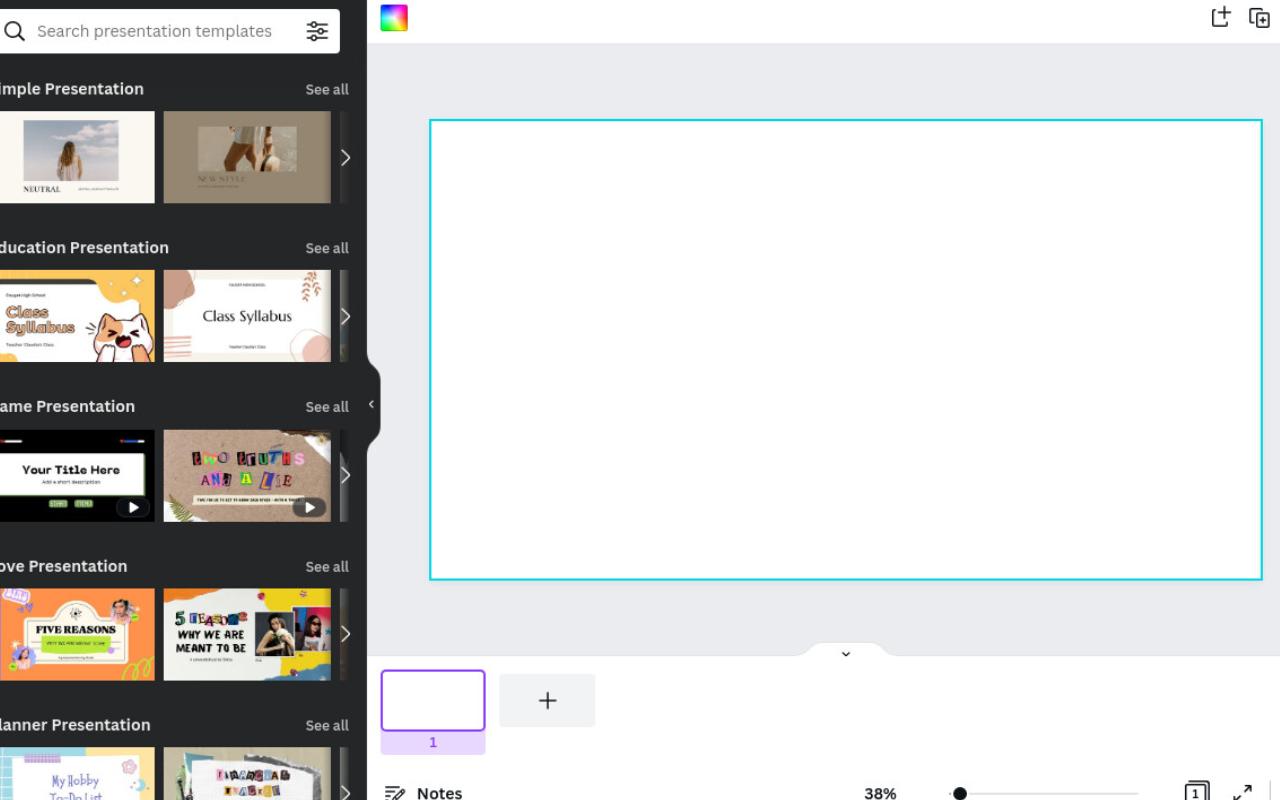Click the zoom slider handle
1280x800 pixels.
click(960, 794)
